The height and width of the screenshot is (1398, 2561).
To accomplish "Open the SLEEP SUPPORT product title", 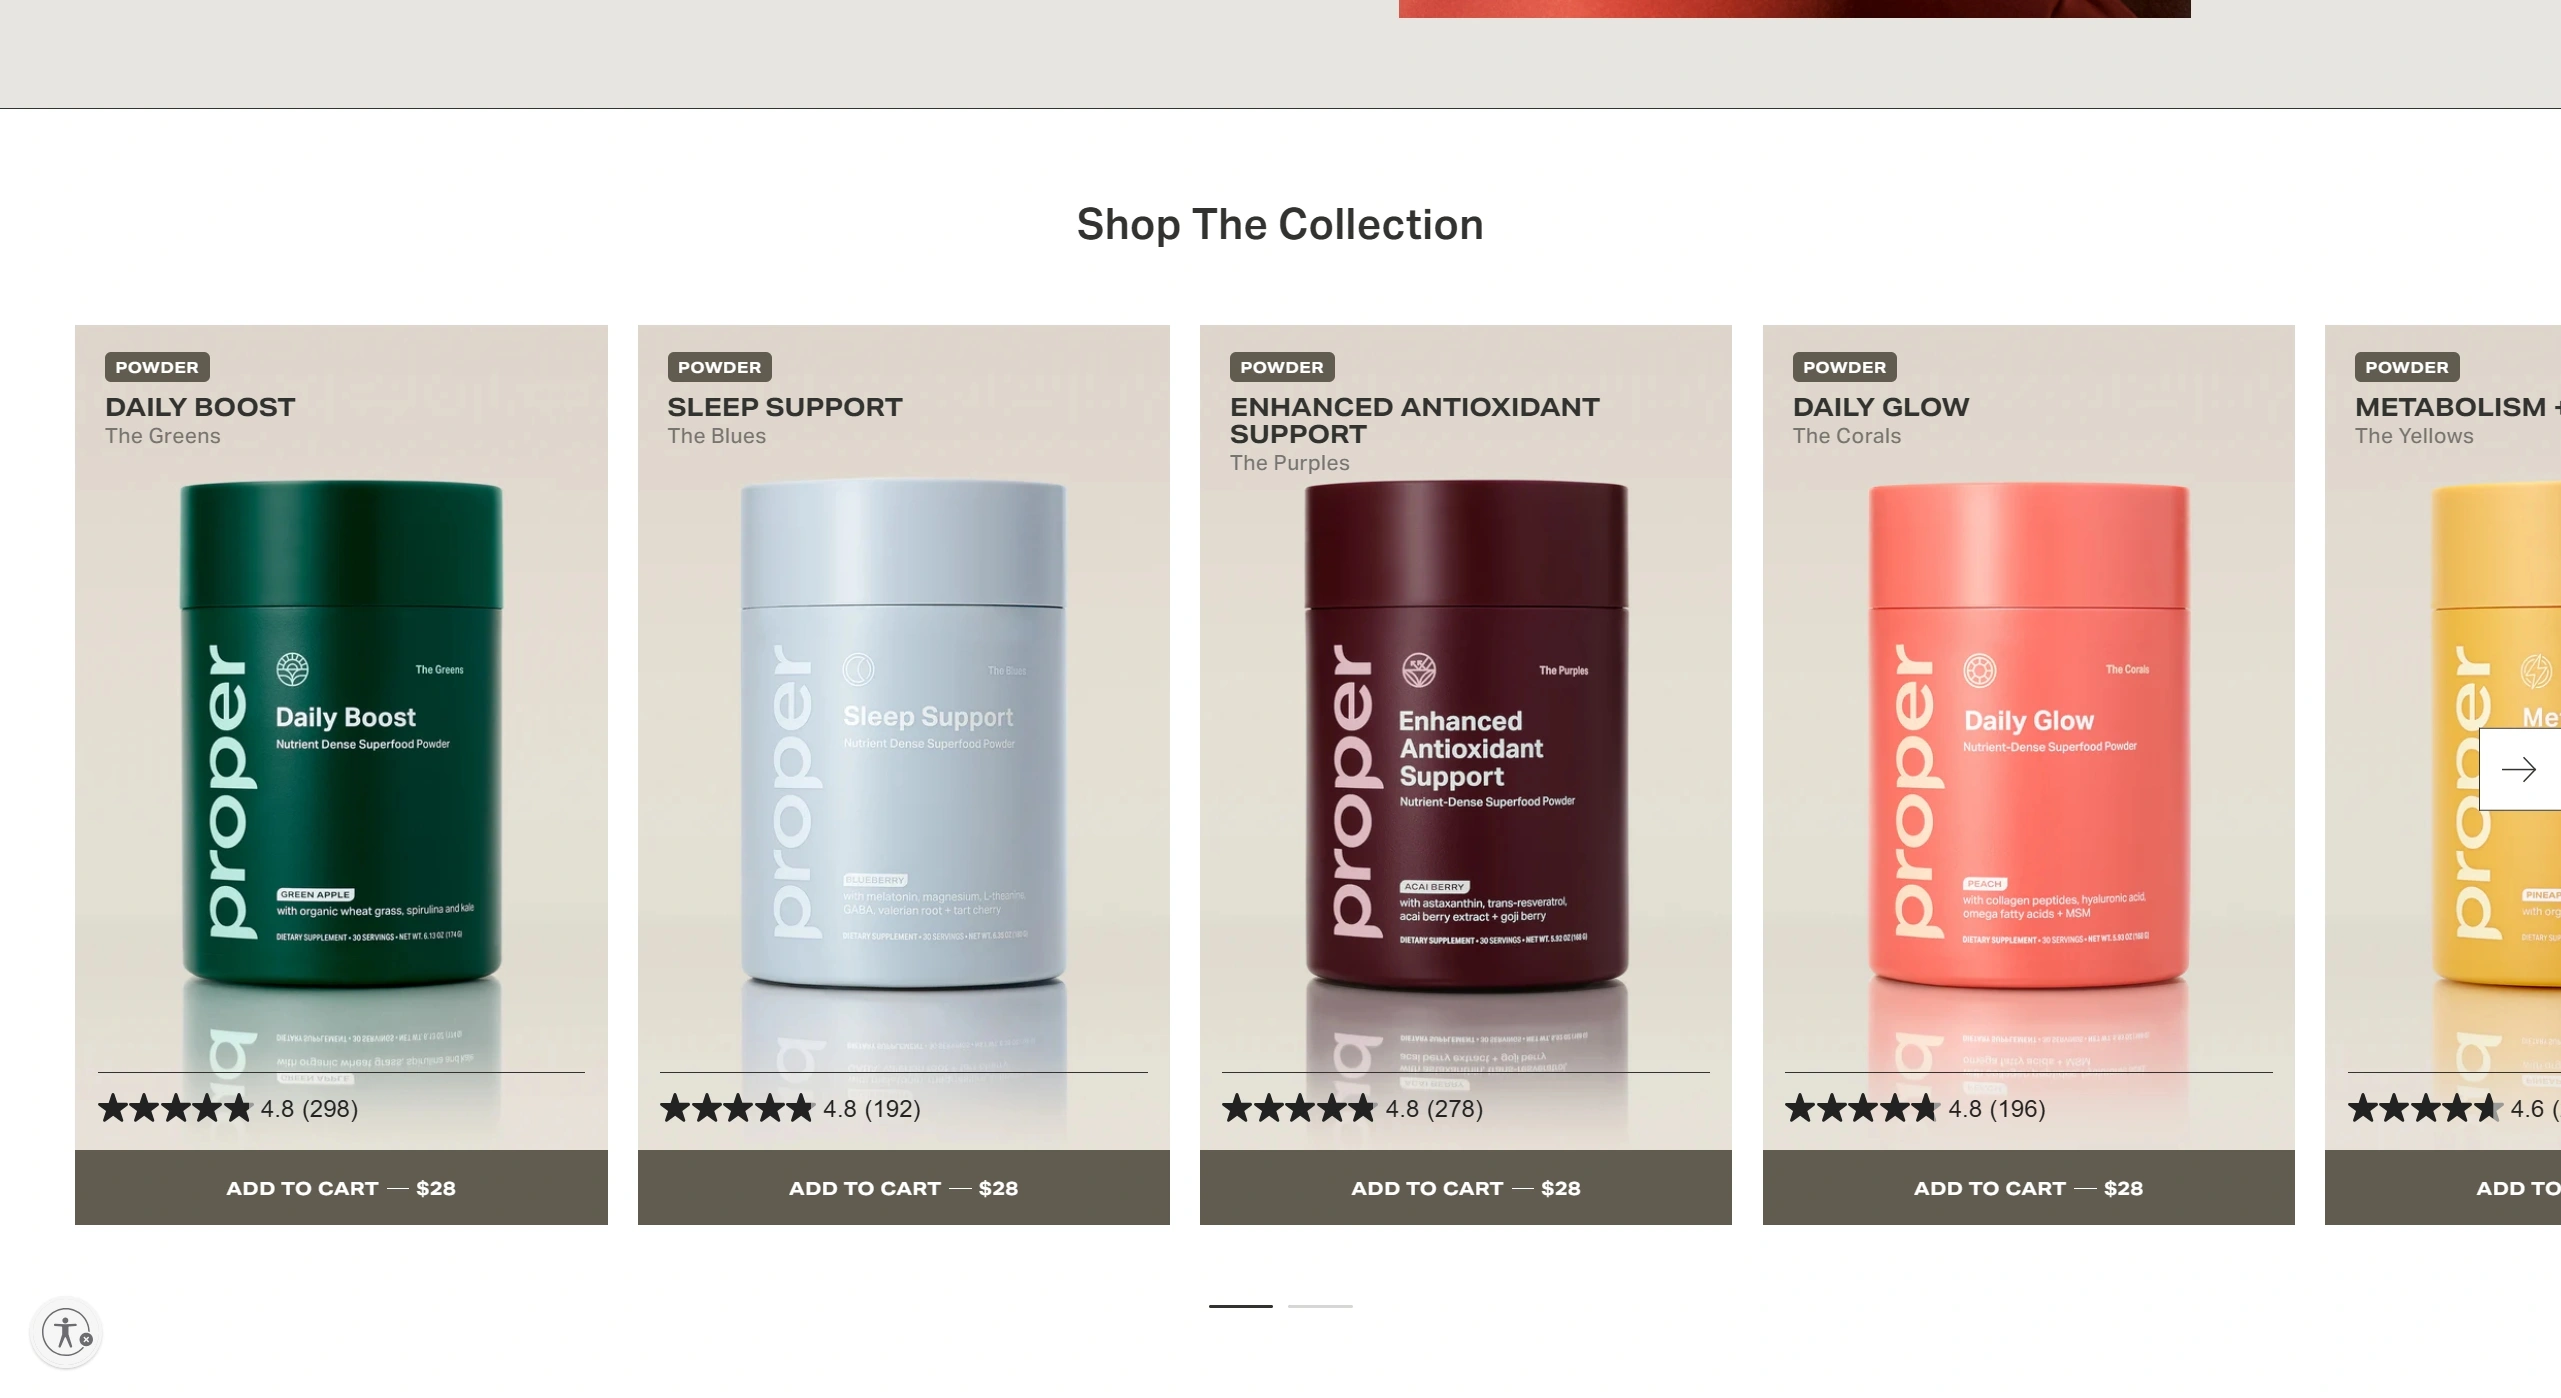I will [785, 407].
